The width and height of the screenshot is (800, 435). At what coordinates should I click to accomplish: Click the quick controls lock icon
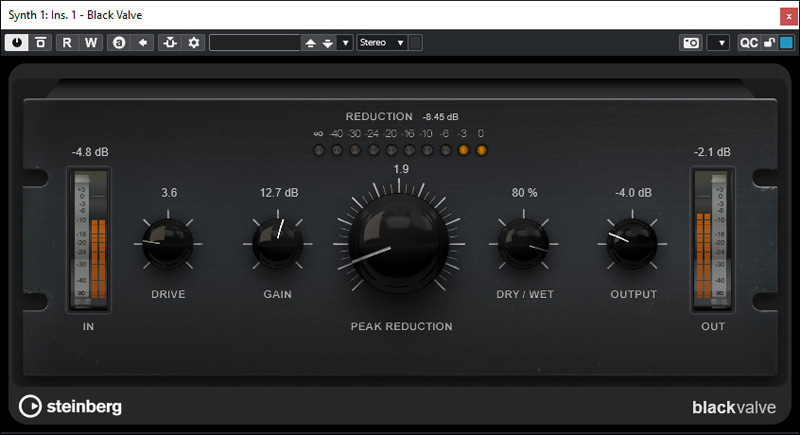coord(769,43)
